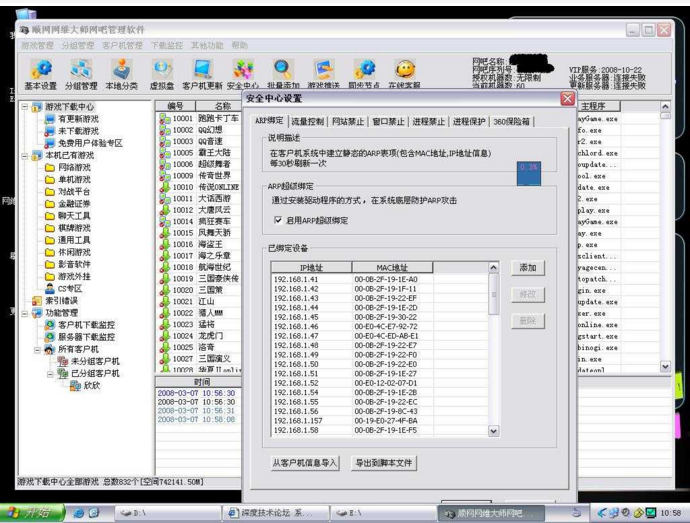The height and width of the screenshot is (523, 690).
Task: Open the 游戏管理 menu
Action: tap(37, 45)
